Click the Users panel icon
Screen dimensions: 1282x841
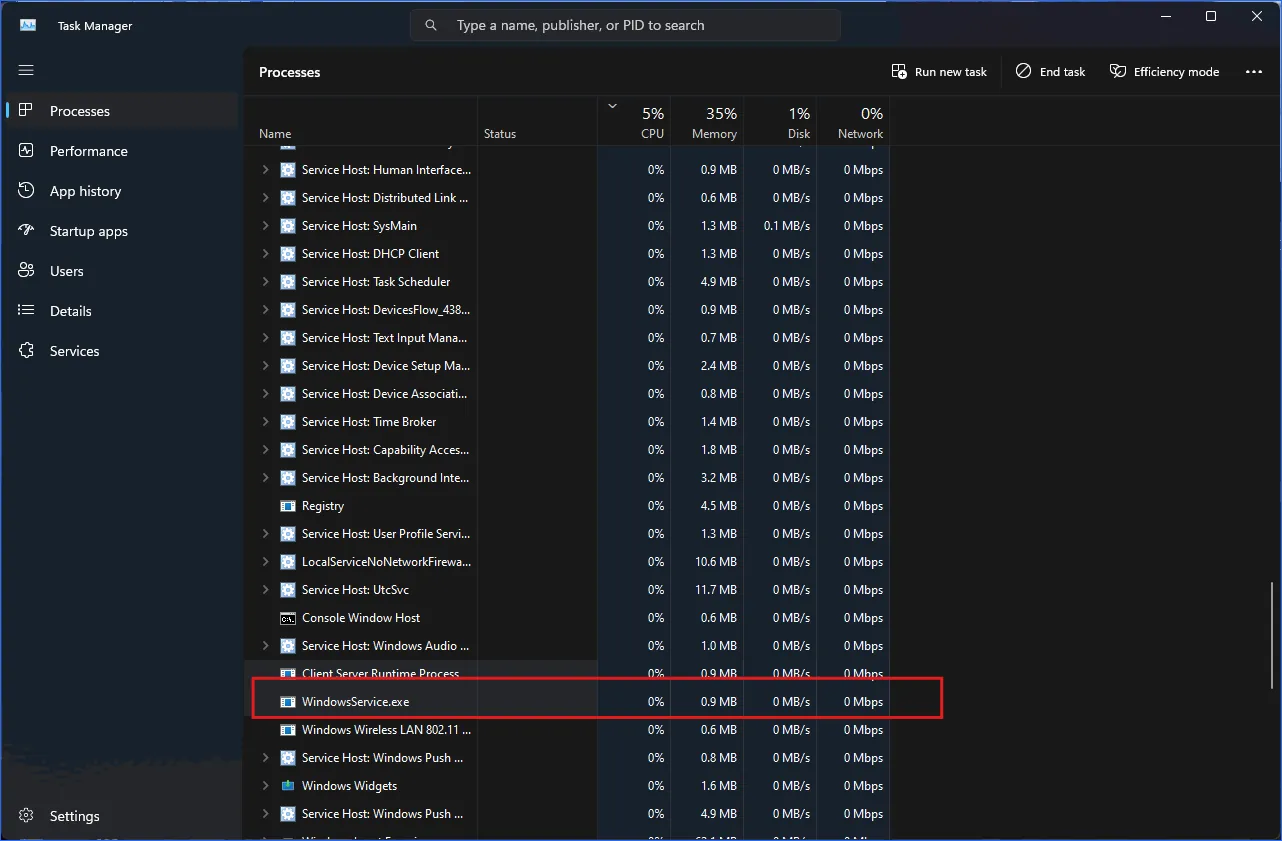click(25, 270)
